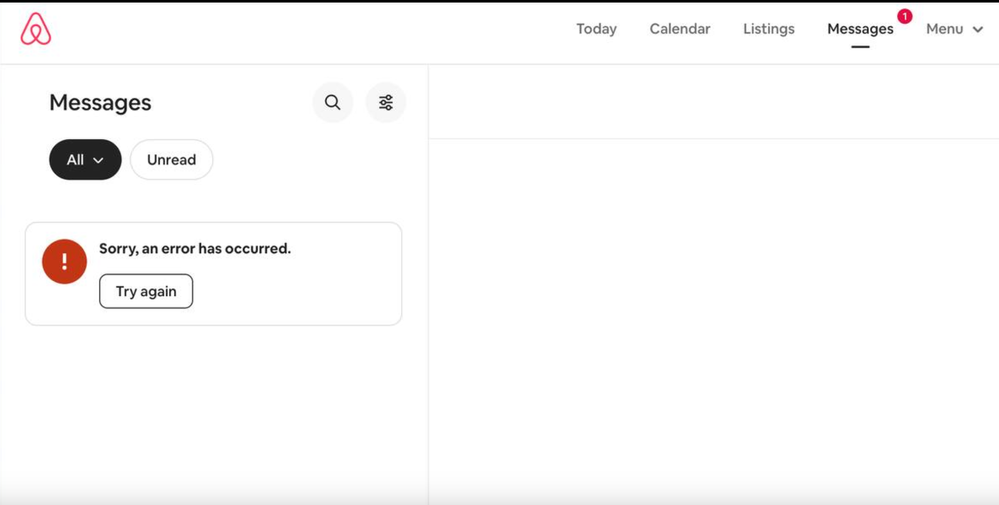Open the Menu label in the header
This screenshot has height=505, width=999.
944,29
